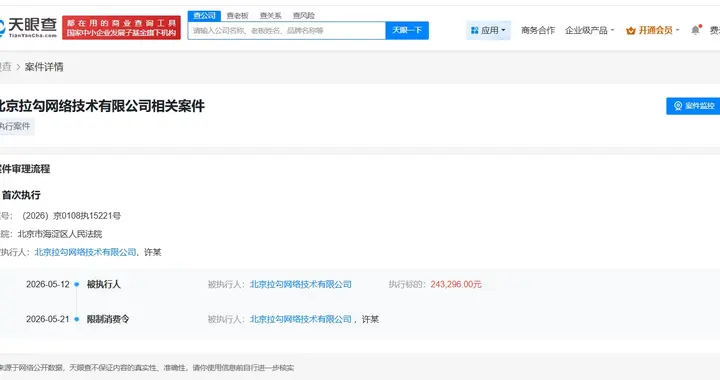Click the 限制消费令 event label
This screenshot has width=720, height=380.
108,319
